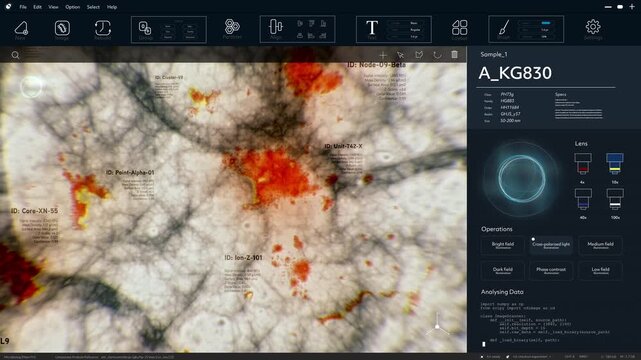
Task: Open the Select menu
Action: pos(93,7)
